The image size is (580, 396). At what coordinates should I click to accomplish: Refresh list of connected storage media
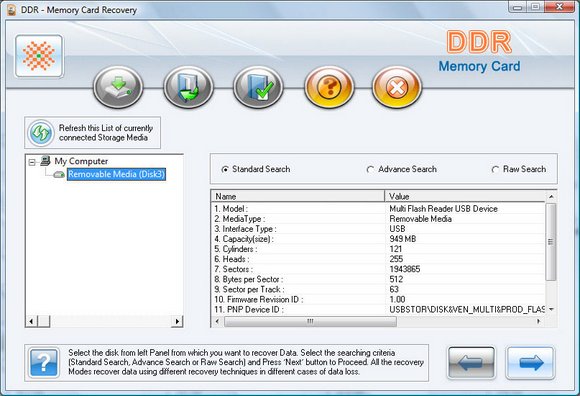(x=92, y=133)
